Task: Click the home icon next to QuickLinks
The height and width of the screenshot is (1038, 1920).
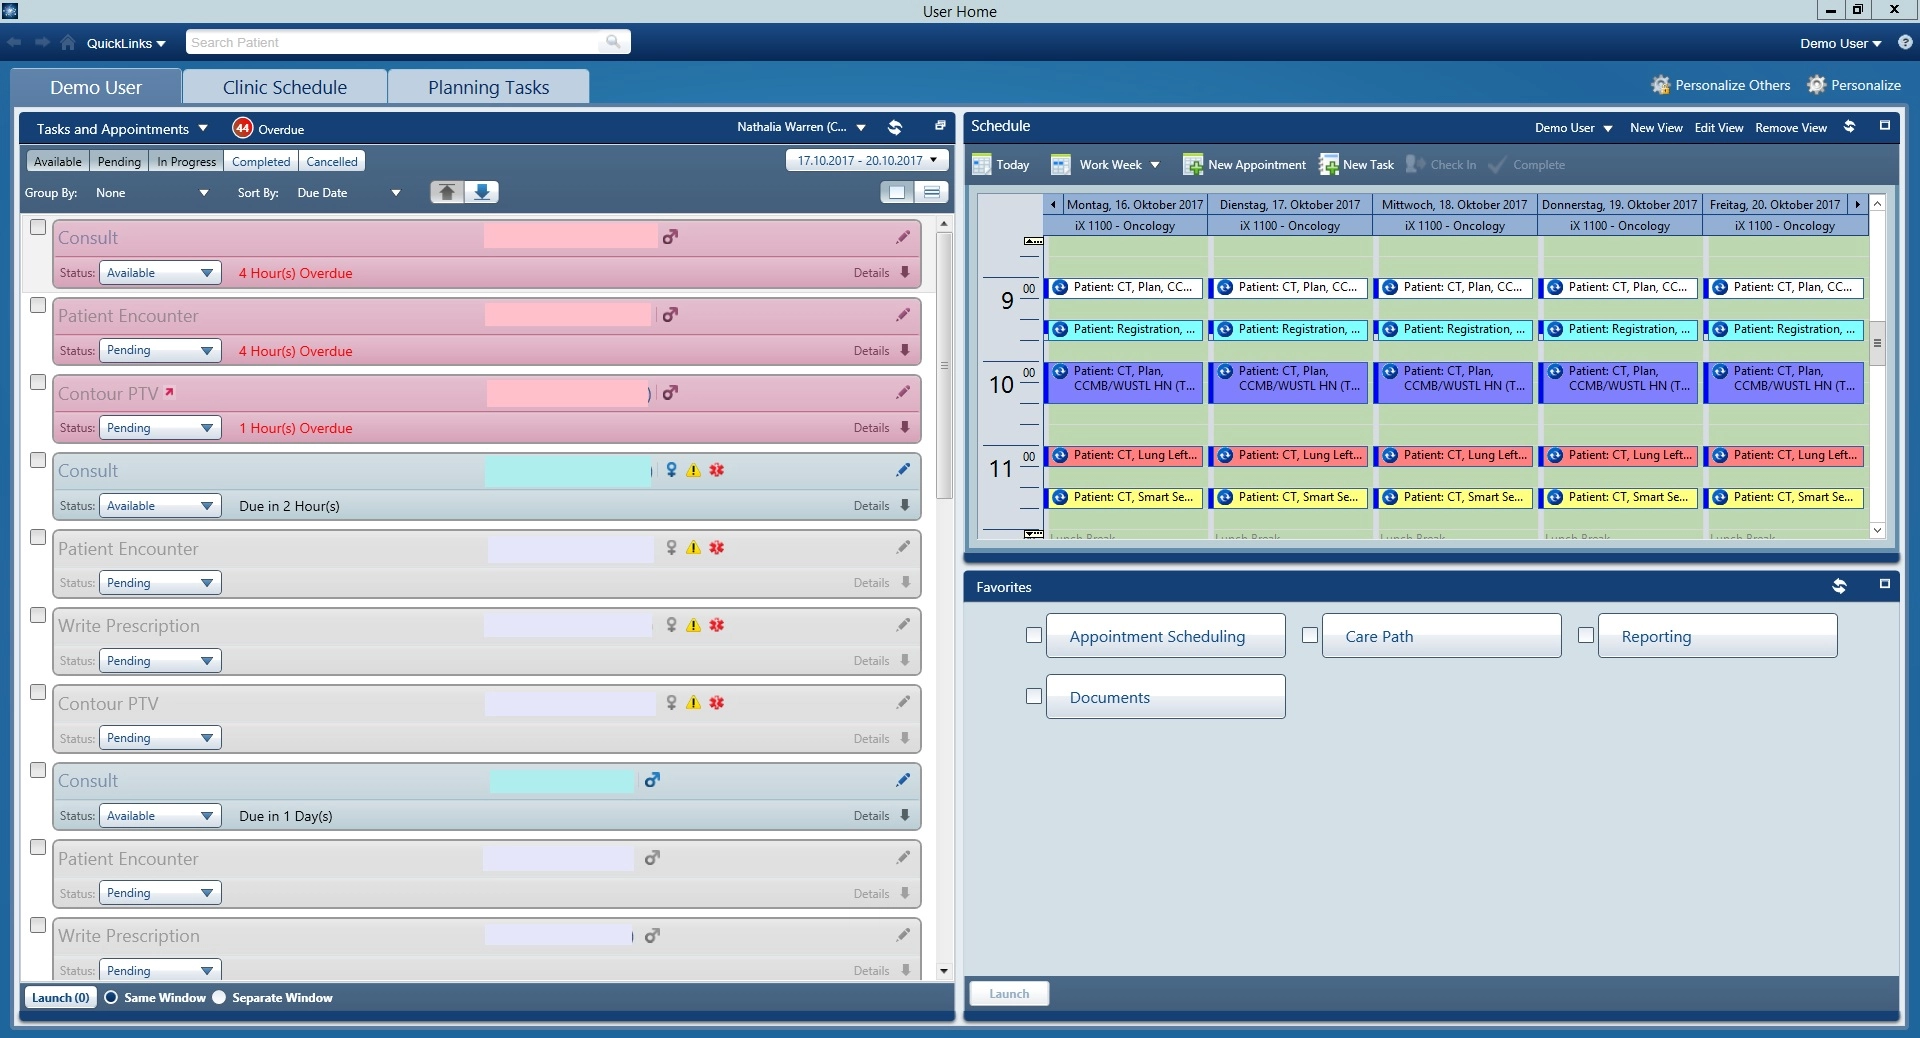Action: coord(67,43)
